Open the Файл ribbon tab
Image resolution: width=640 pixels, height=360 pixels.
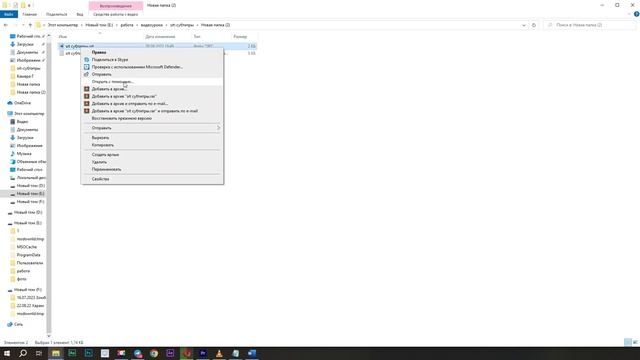click(9, 14)
